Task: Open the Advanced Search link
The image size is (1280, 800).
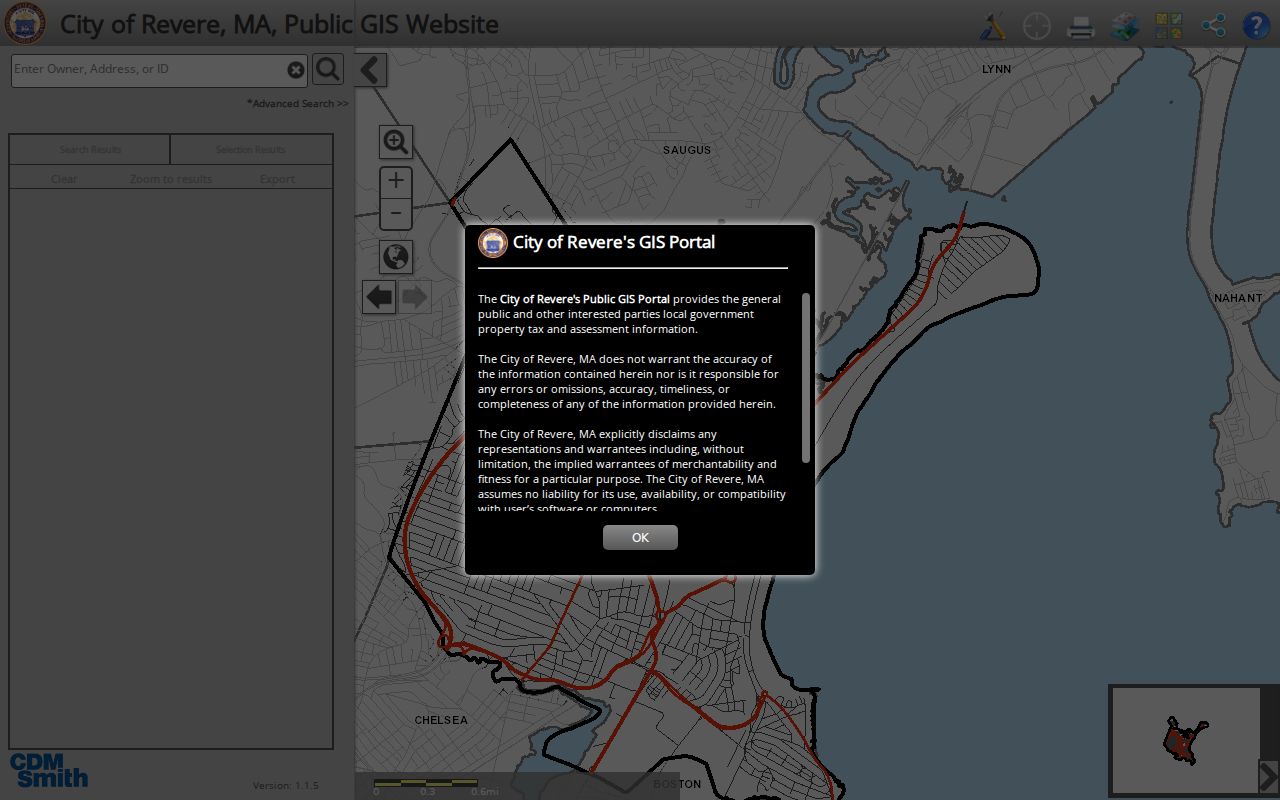Action: click(x=298, y=104)
